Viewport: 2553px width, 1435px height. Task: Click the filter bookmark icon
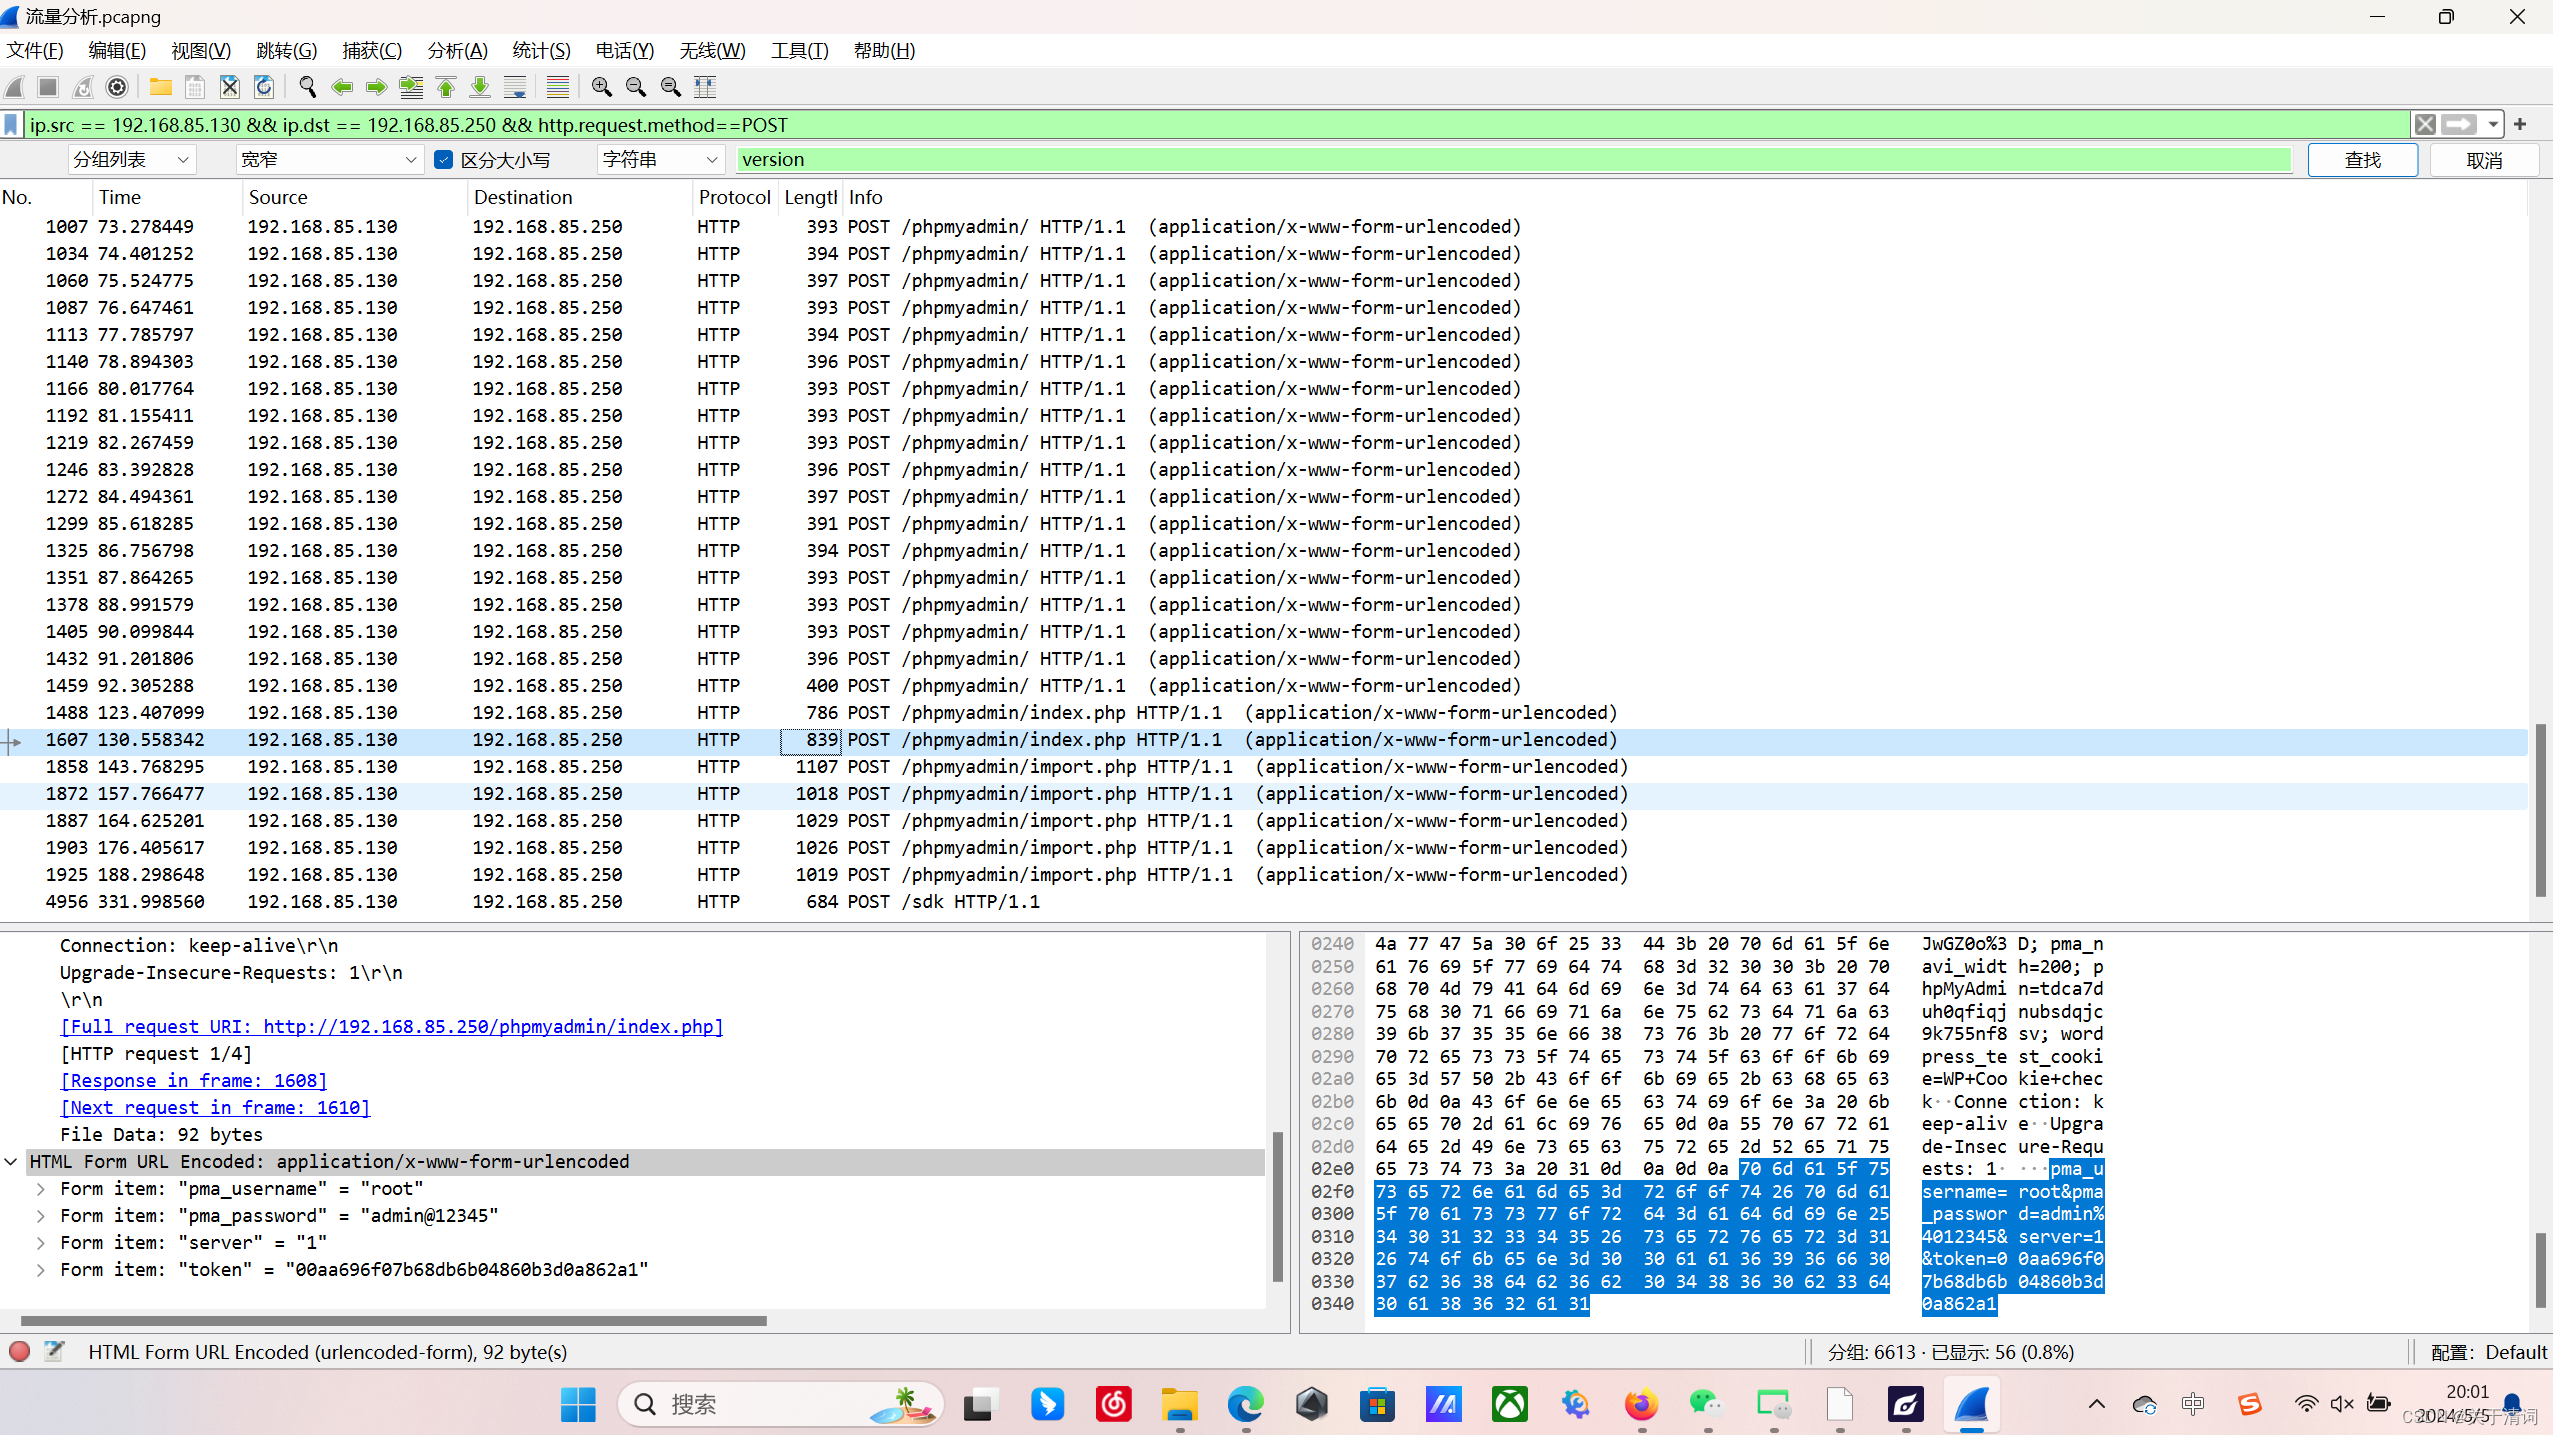click(11, 125)
